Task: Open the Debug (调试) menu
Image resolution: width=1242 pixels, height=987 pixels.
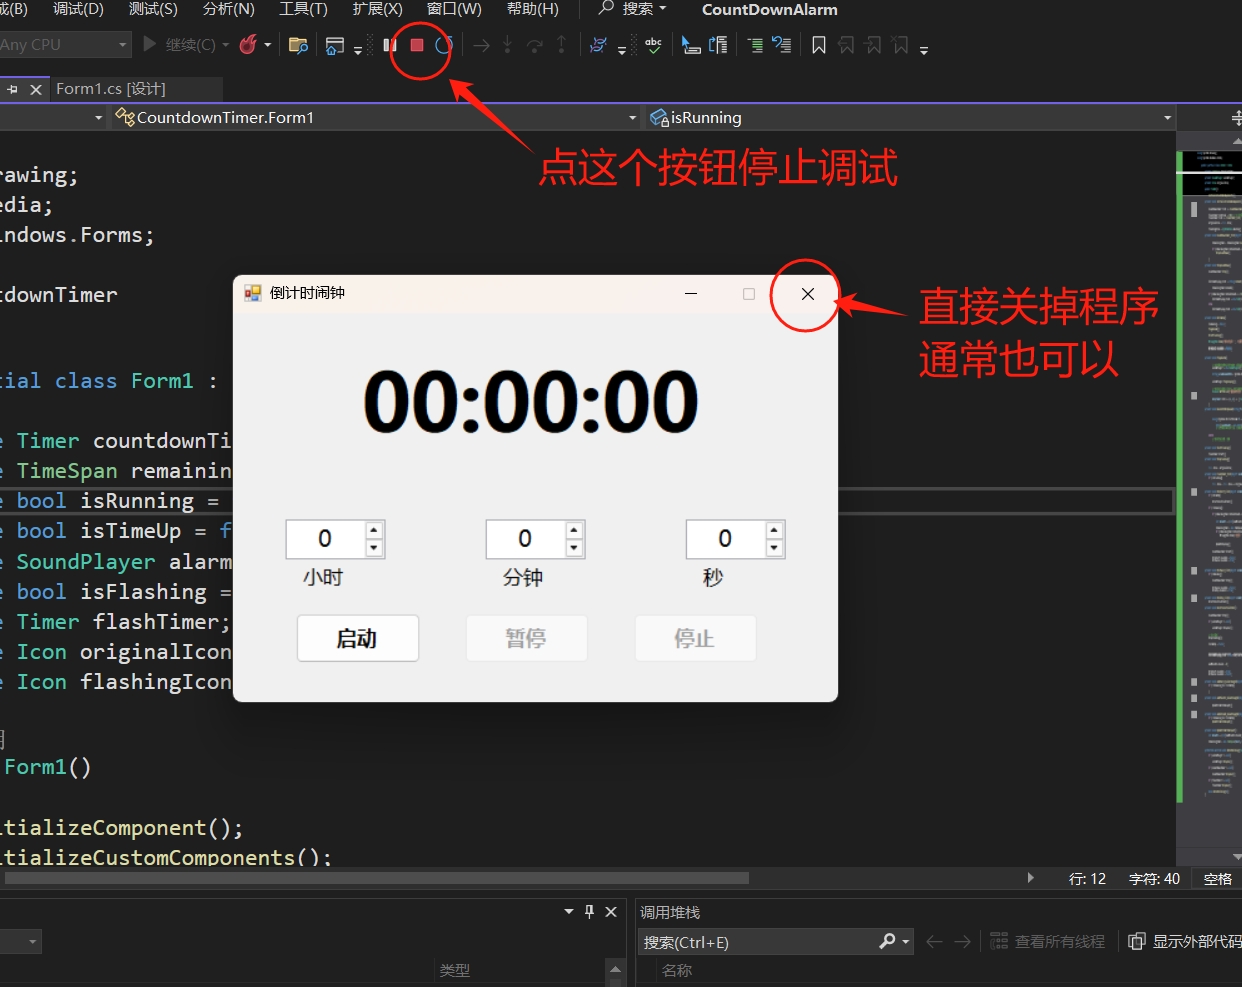Action: 78,9
